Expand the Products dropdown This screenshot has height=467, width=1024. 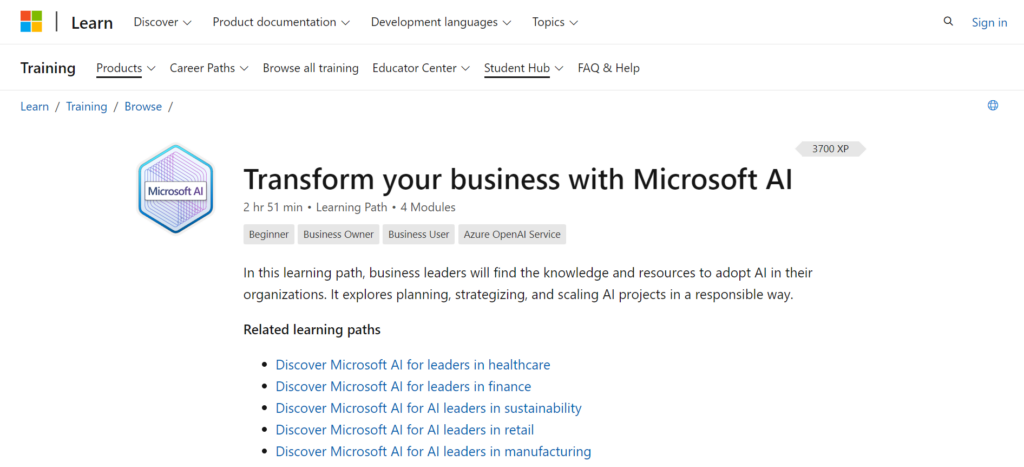[x=125, y=68]
